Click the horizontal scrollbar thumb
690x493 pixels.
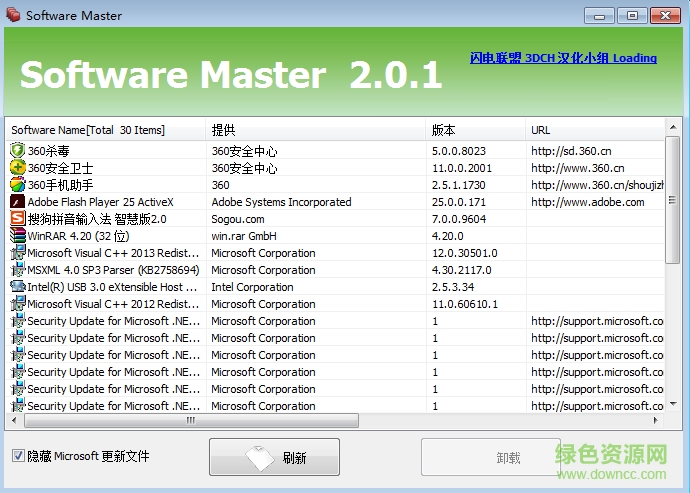[191, 420]
